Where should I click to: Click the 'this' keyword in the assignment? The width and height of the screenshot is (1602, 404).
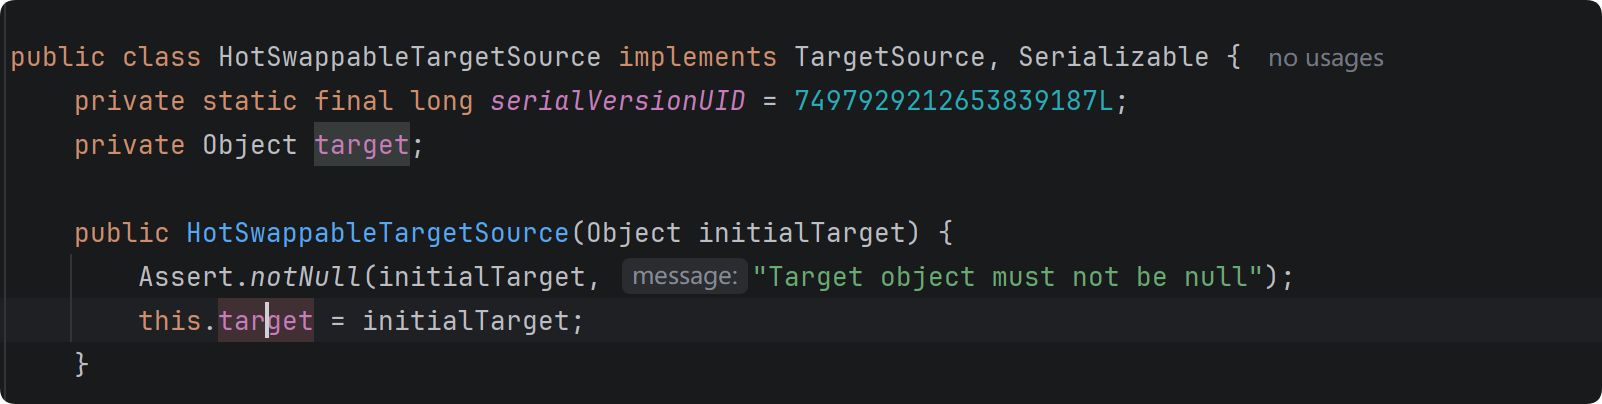[170, 321]
